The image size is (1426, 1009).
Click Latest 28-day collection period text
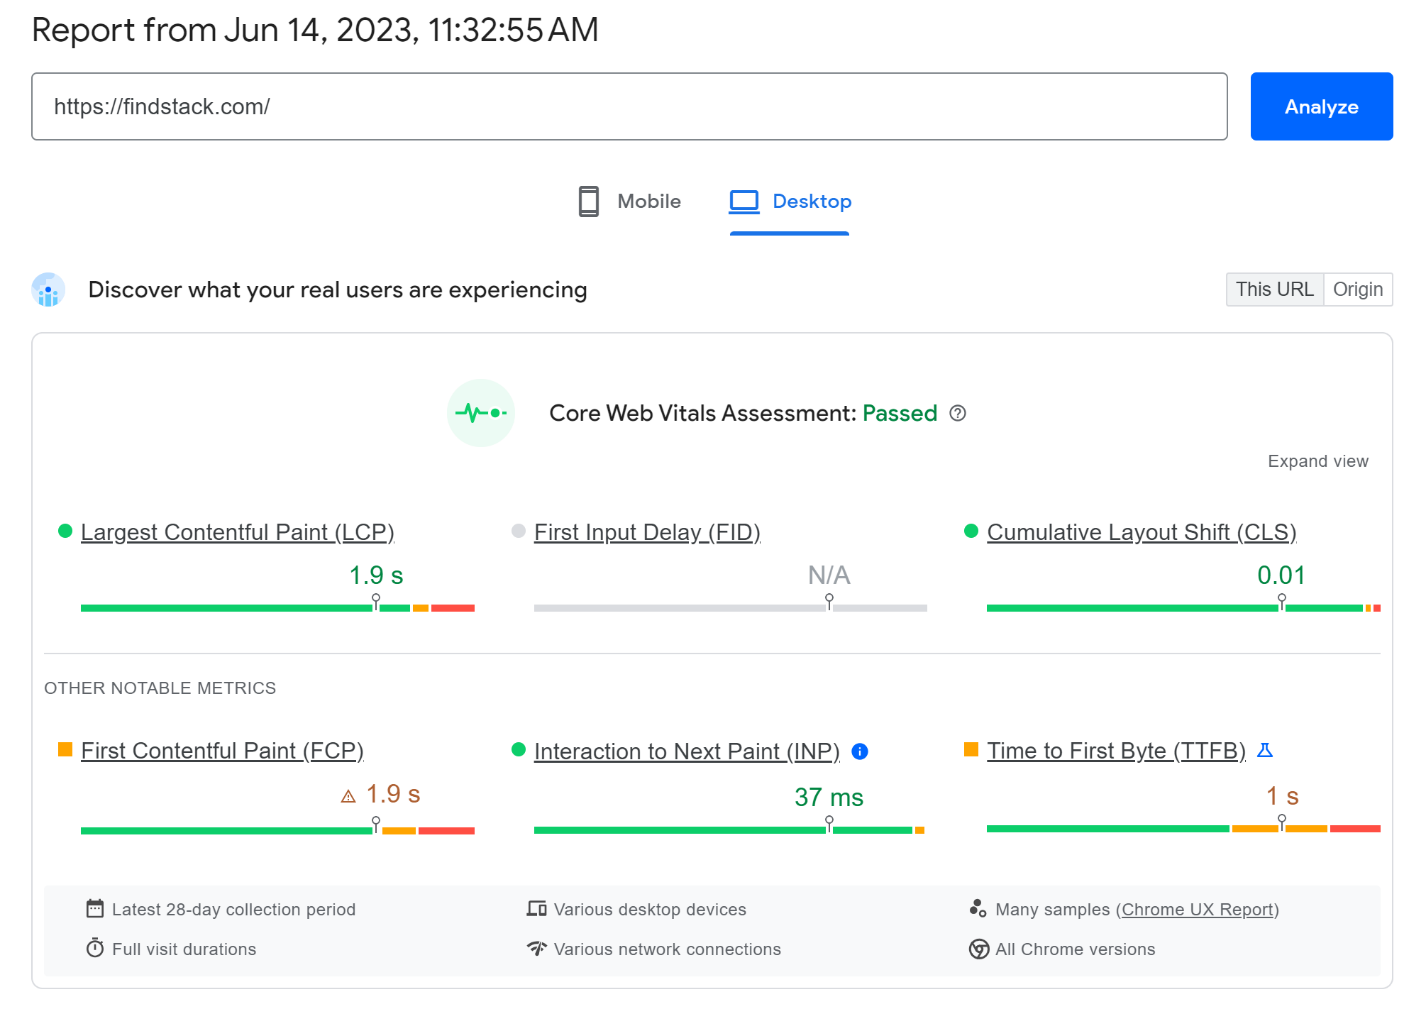coord(234,909)
